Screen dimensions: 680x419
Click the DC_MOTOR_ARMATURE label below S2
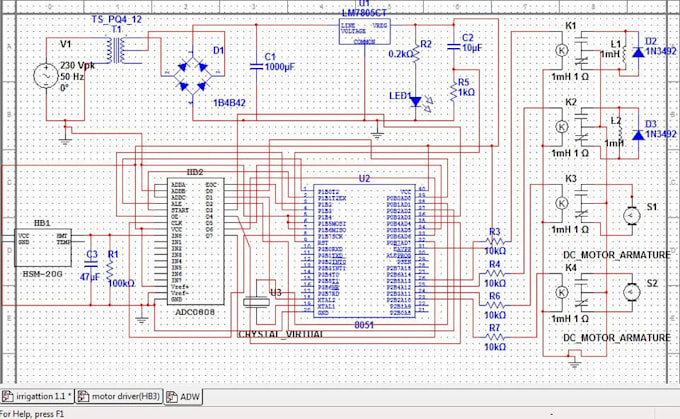pyautogui.click(x=617, y=337)
